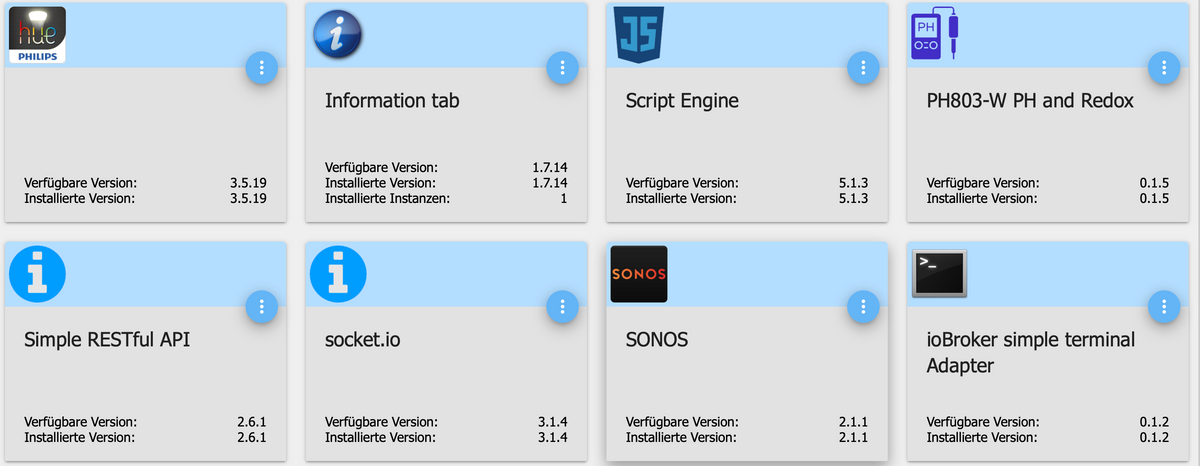Click the Philips hue adapter logo
This screenshot has height=466, width=1200.
pos(37,35)
